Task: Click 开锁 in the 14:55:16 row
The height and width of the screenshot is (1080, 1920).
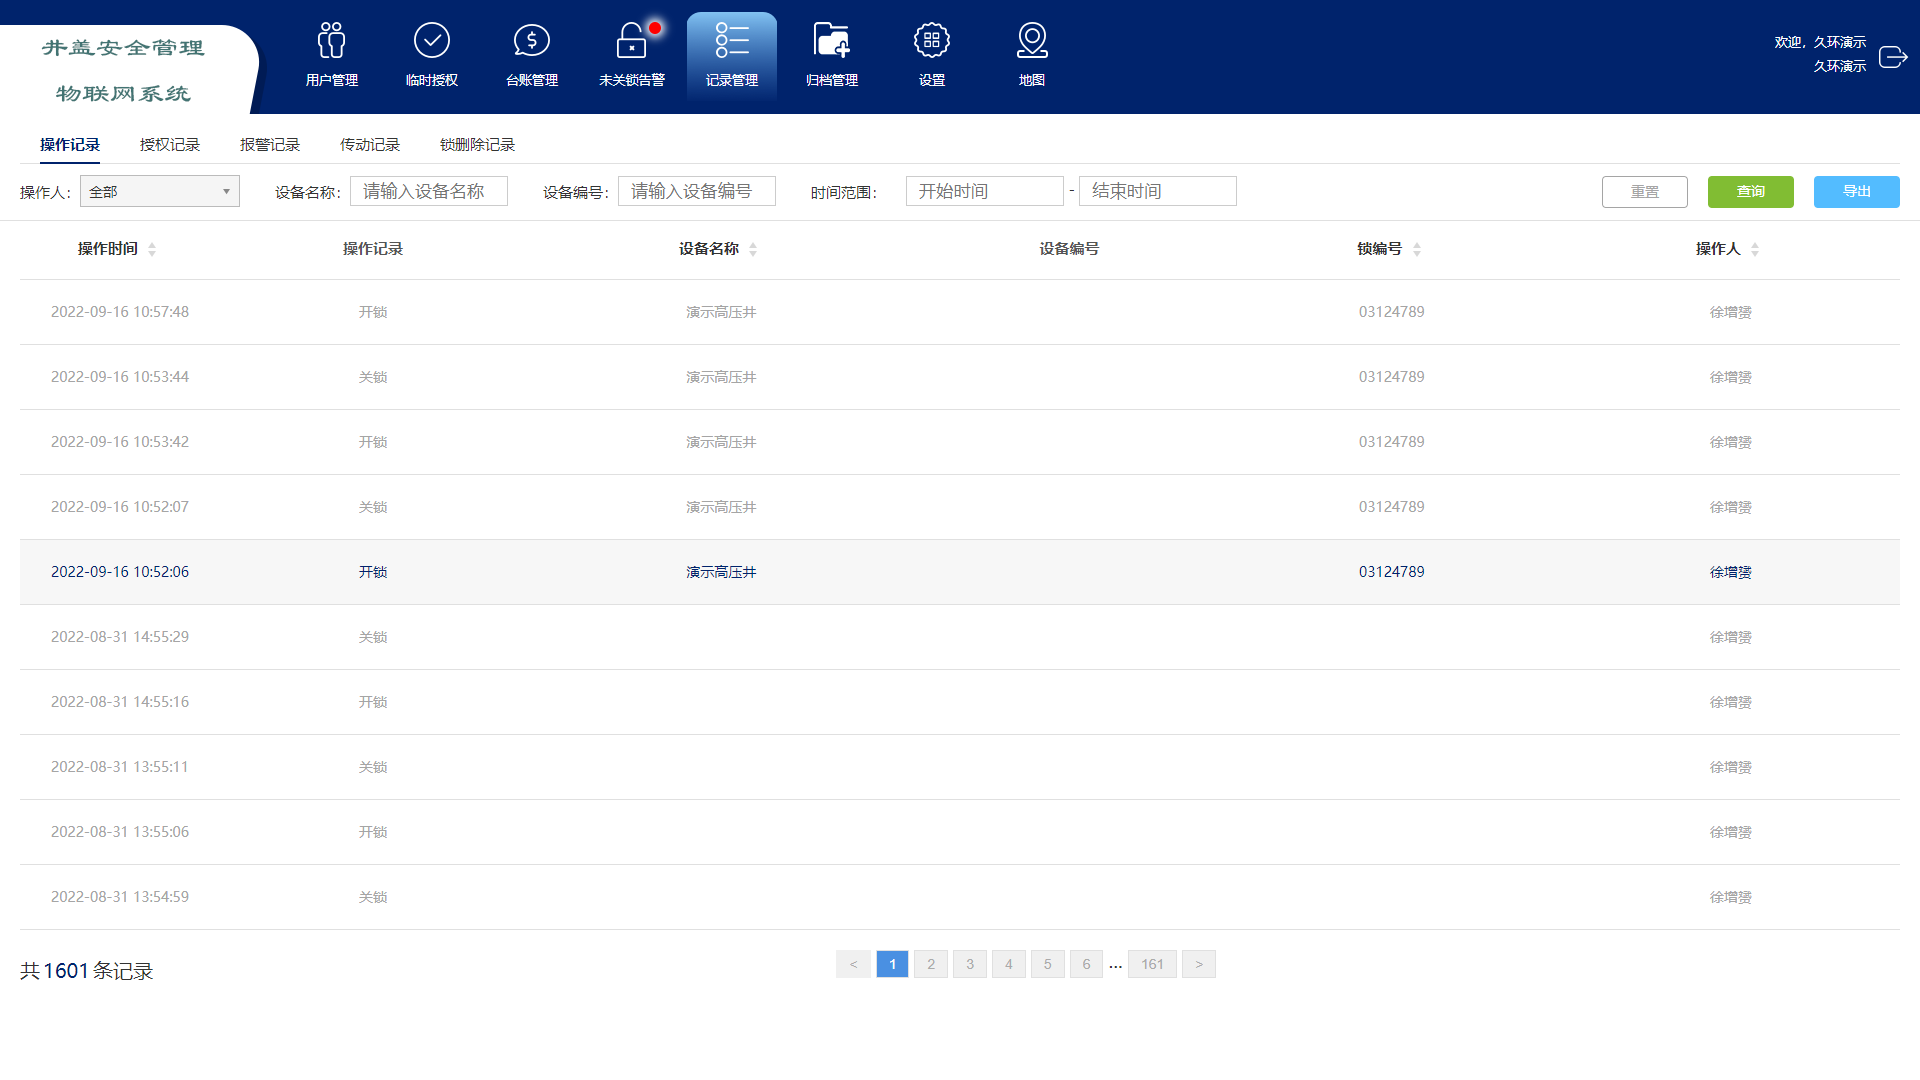Action: coord(373,702)
